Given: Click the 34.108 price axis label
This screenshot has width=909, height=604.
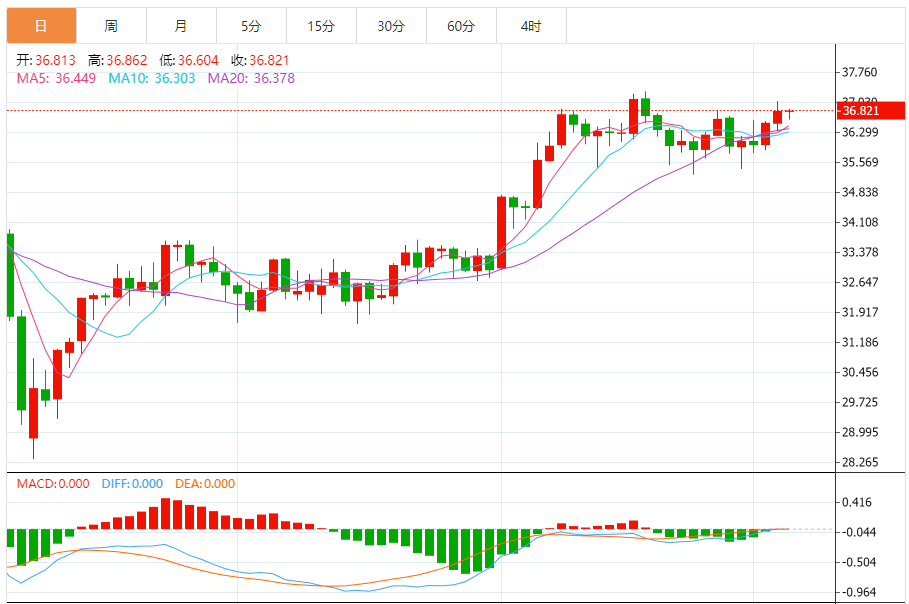Looking at the screenshot, I should [x=859, y=222].
